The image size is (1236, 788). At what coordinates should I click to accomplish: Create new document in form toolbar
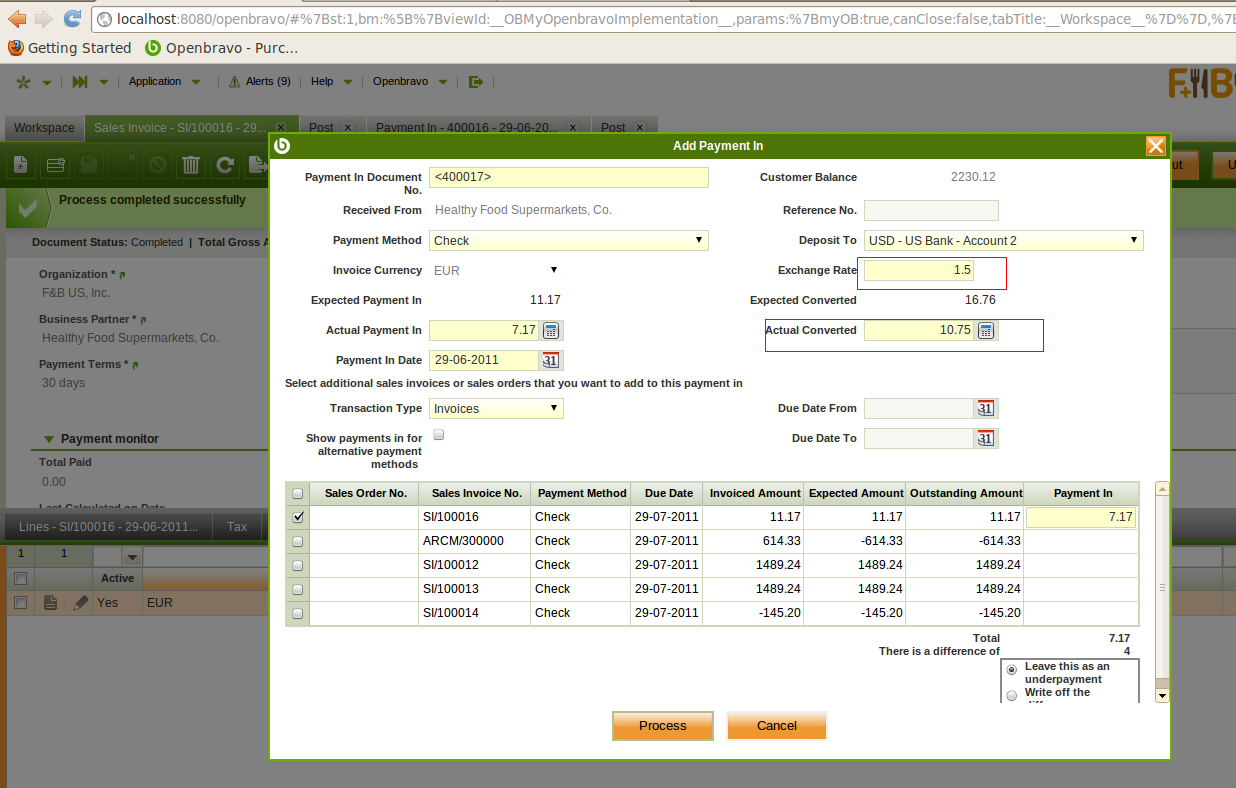[x=21, y=165]
